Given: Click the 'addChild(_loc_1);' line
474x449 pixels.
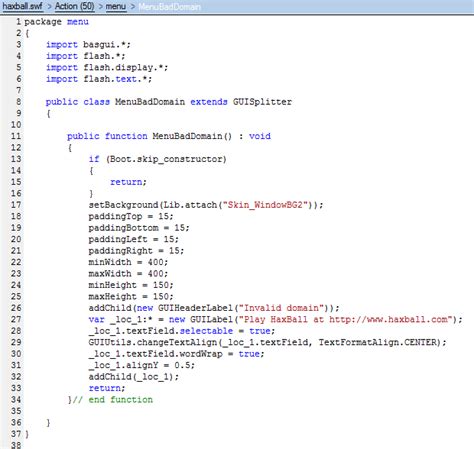Looking at the screenshot, I should (134, 377).
